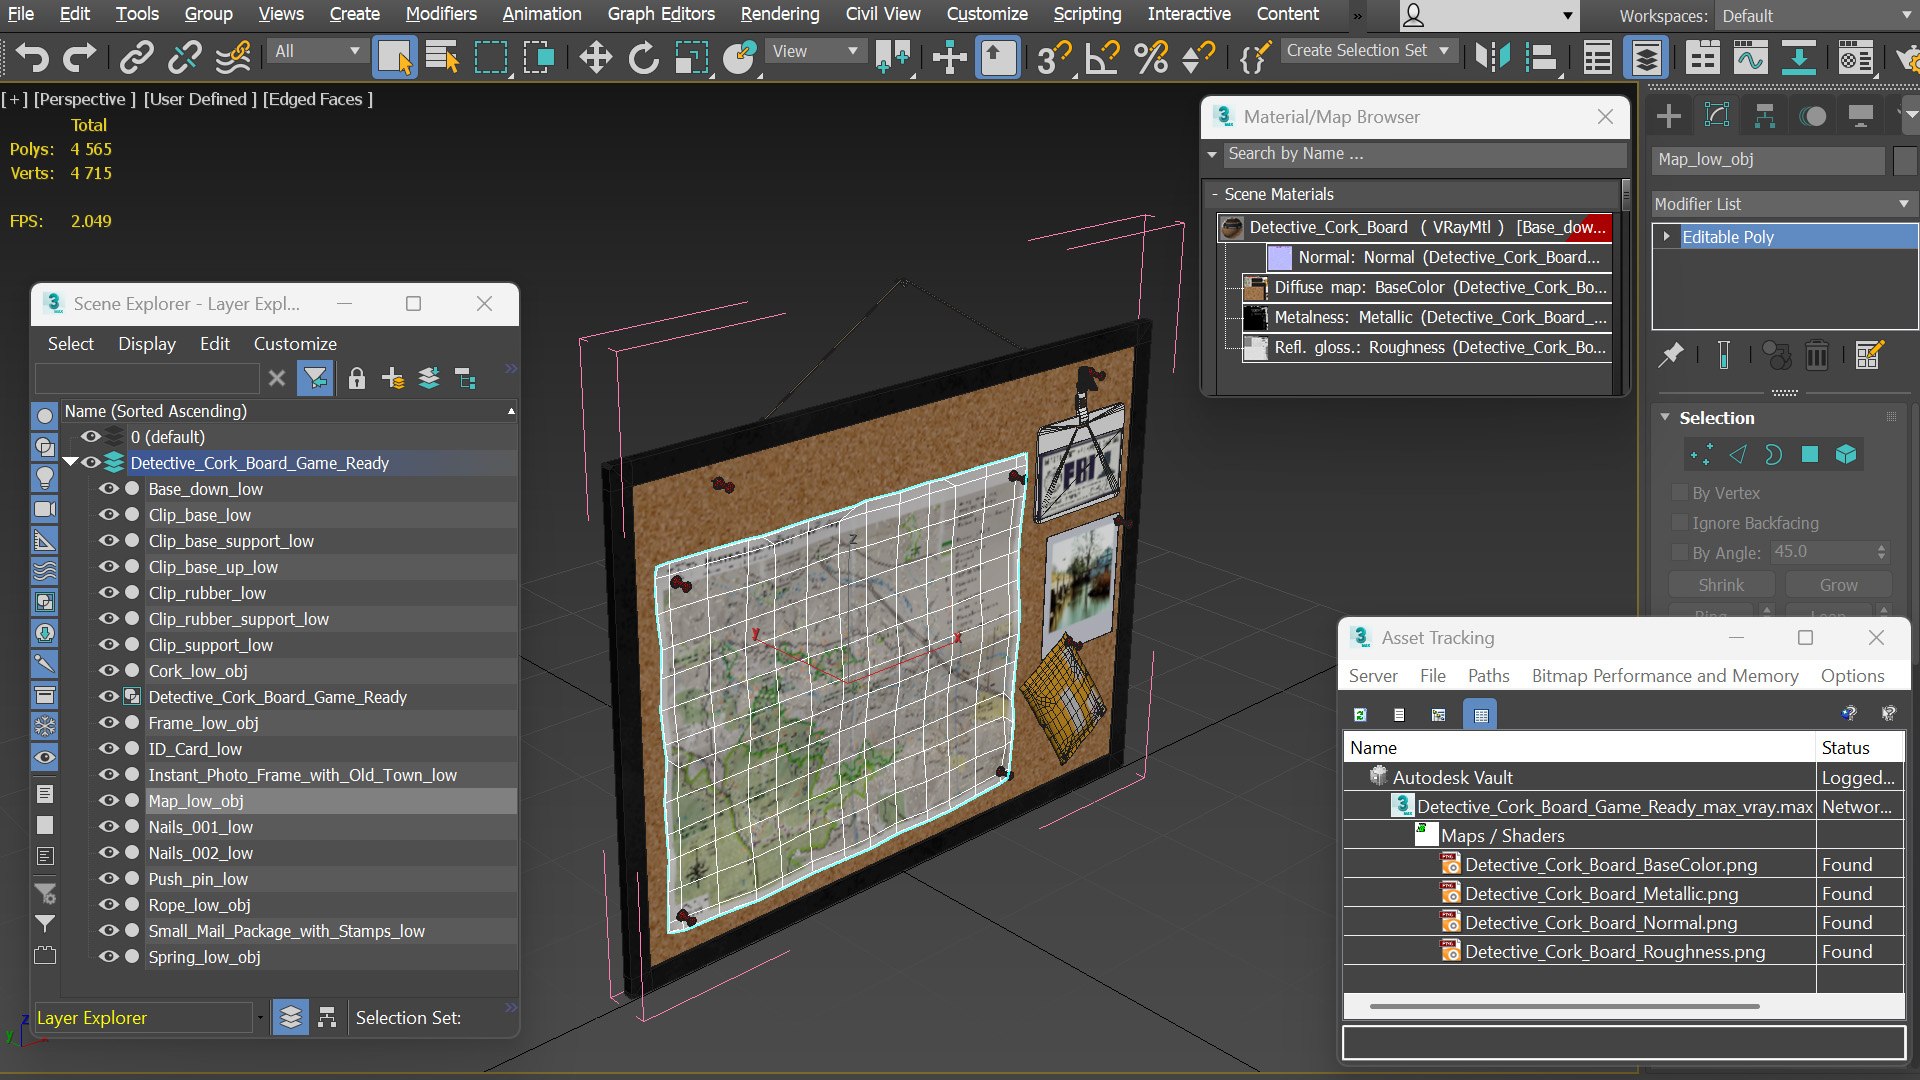The width and height of the screenshot is (1920, 1080).
Task: Open the Modifier List dropdown
Action: [x=1782, y=203]
